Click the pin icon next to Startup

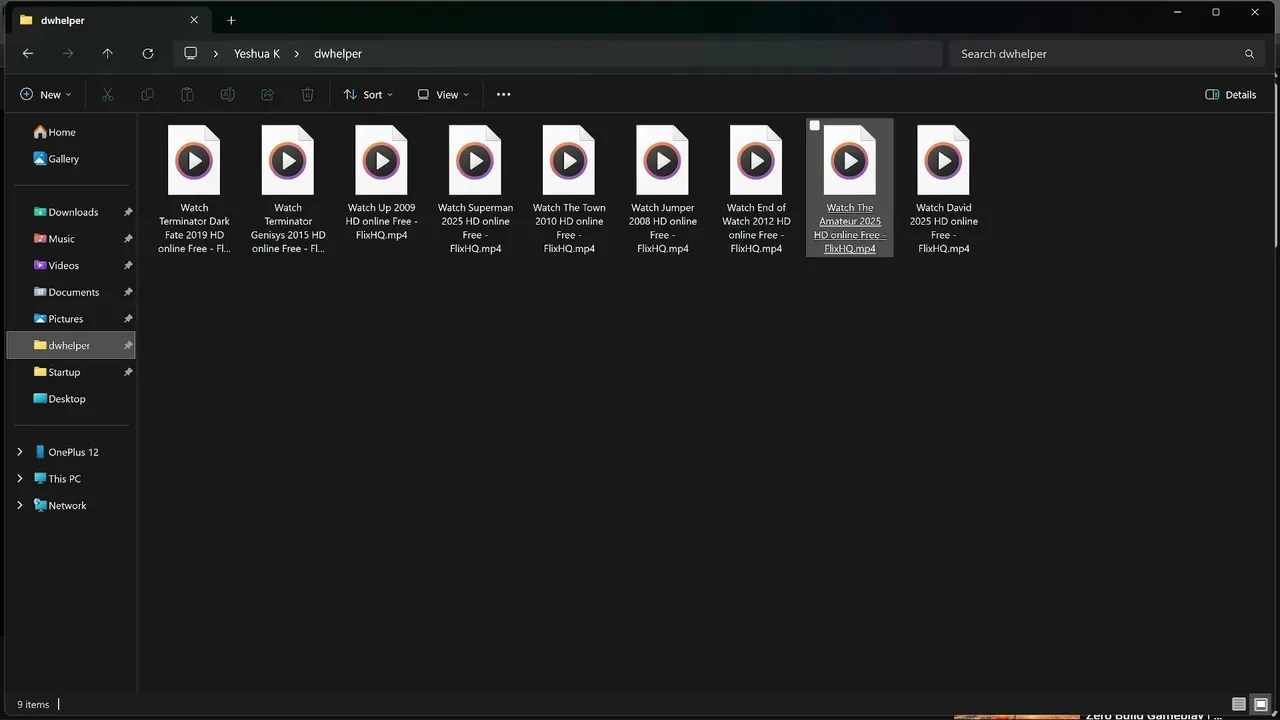coord(128,372)
